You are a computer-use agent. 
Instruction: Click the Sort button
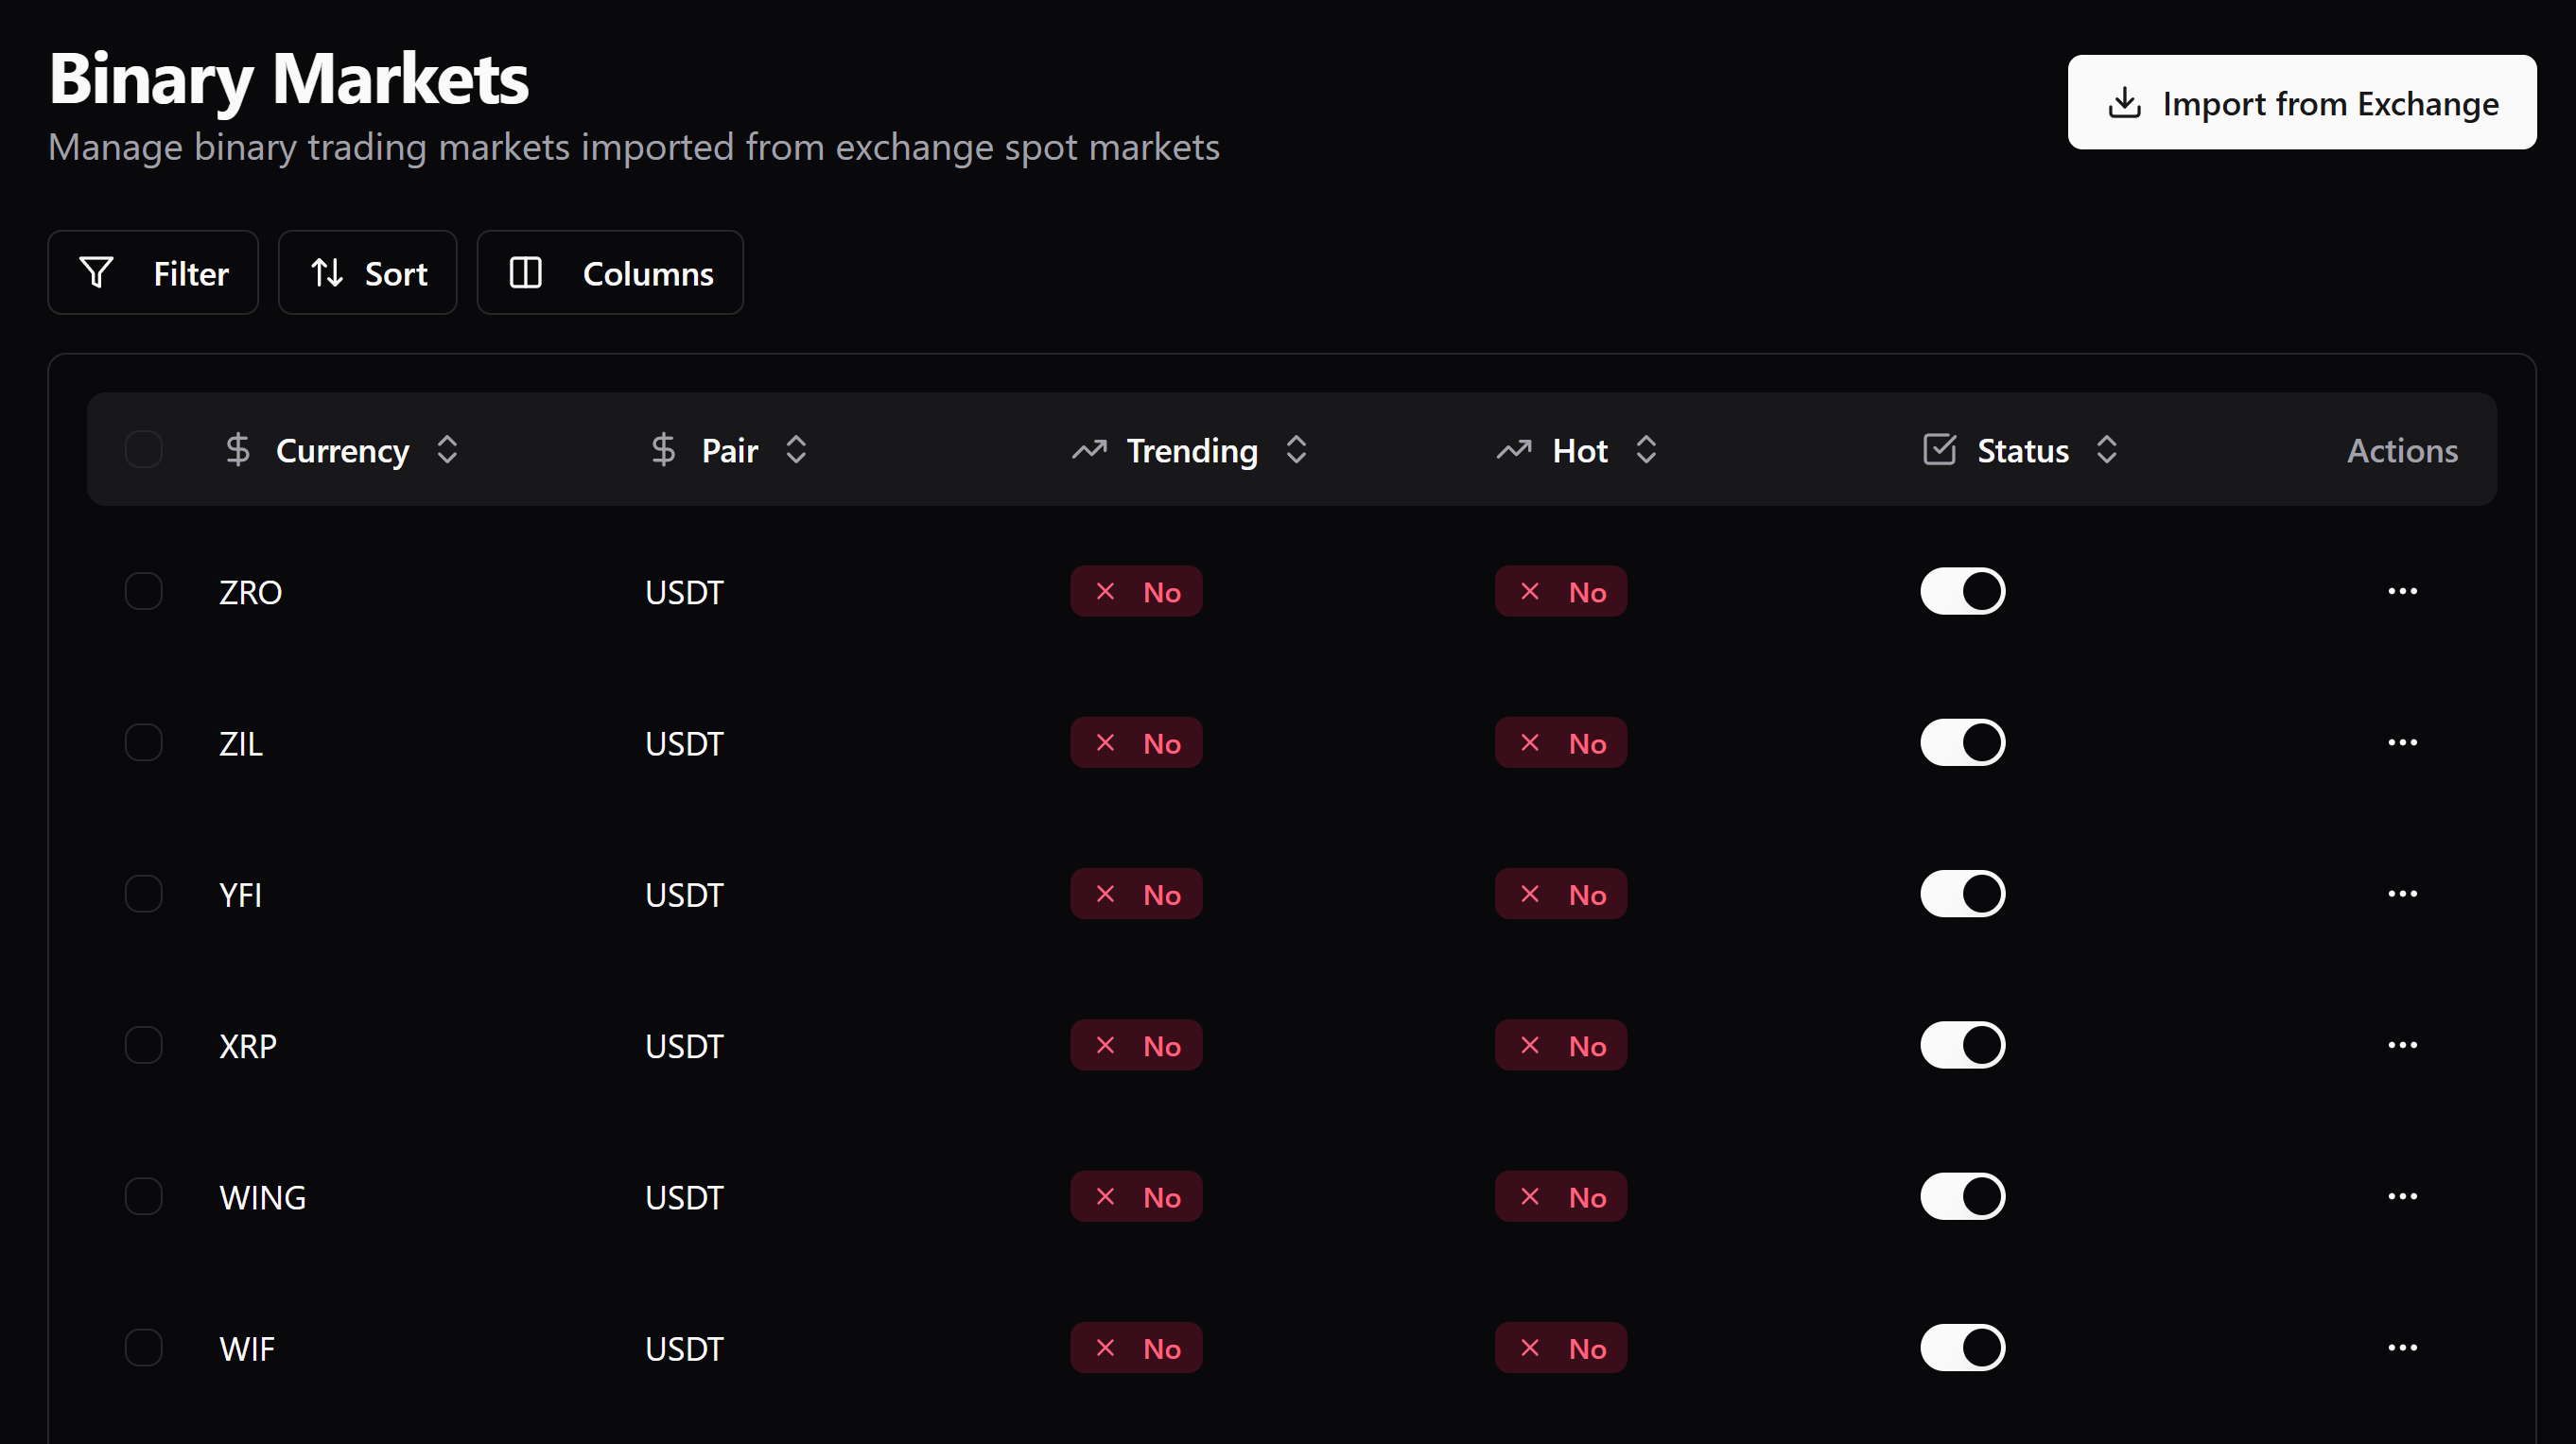pos(367,272)
